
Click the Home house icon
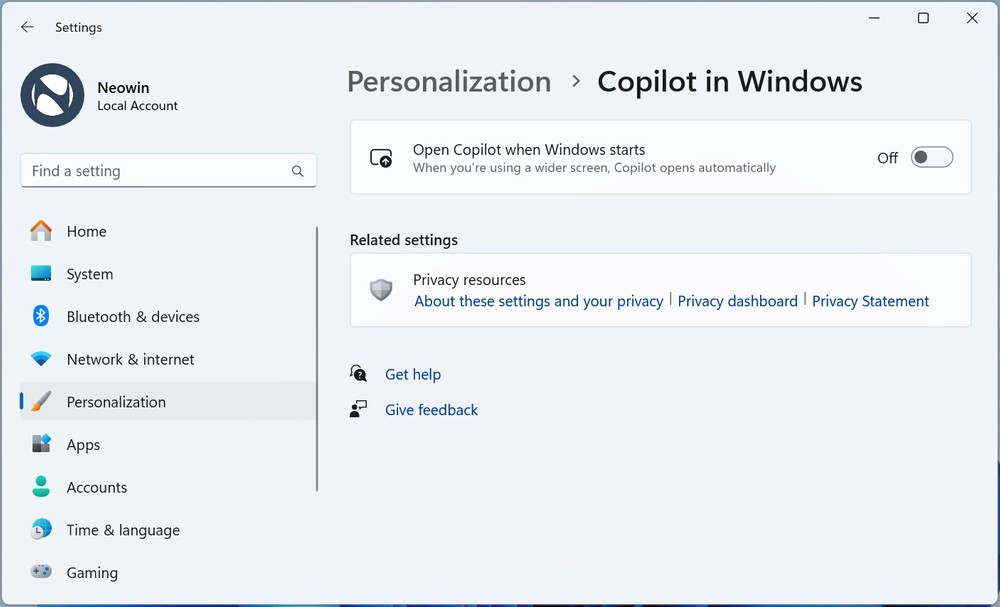(41, 231)
